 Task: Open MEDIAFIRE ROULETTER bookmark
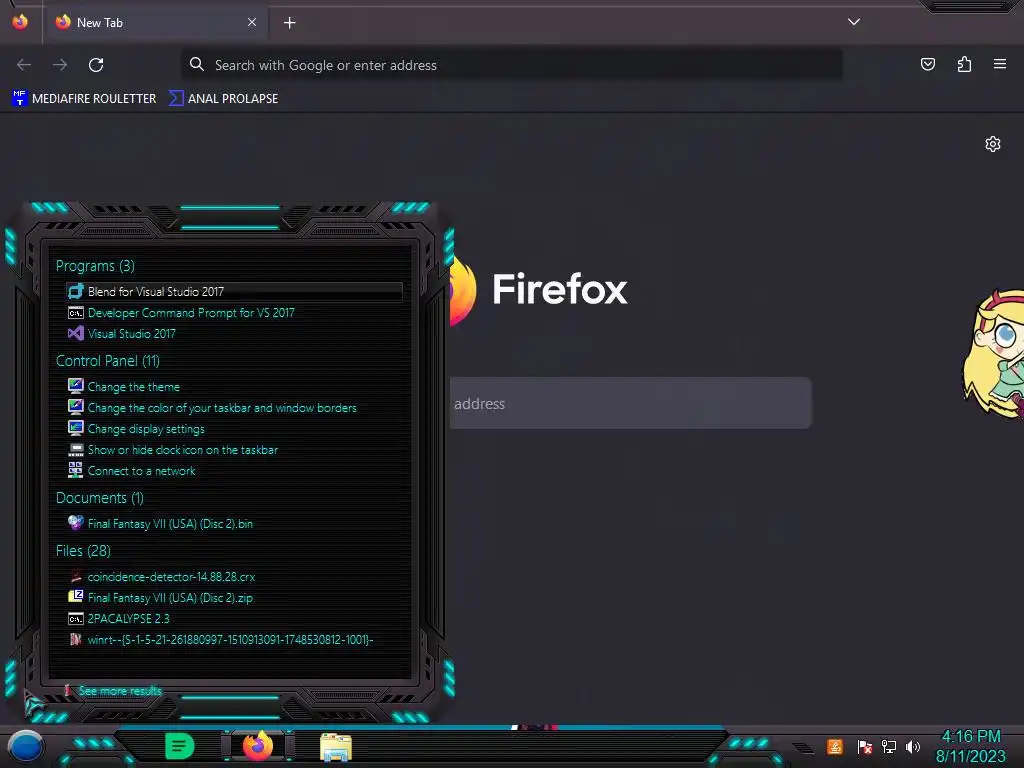point(84,99)
